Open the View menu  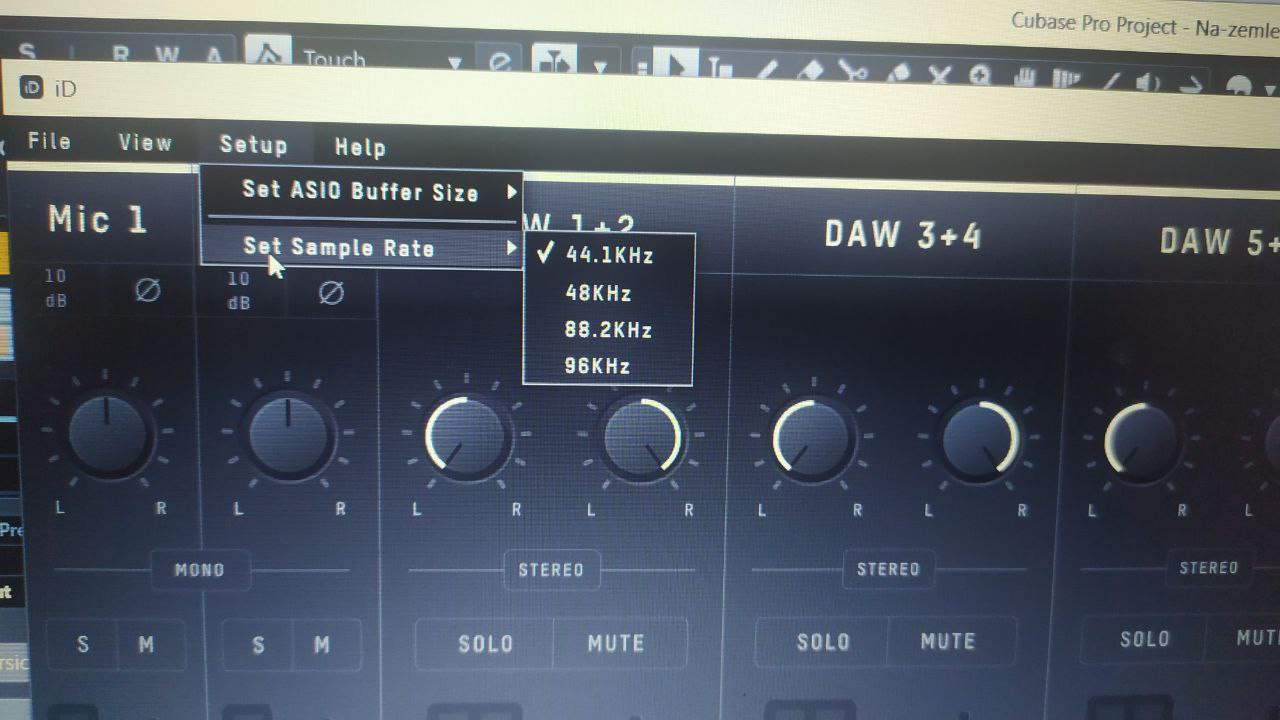[145, 143]
